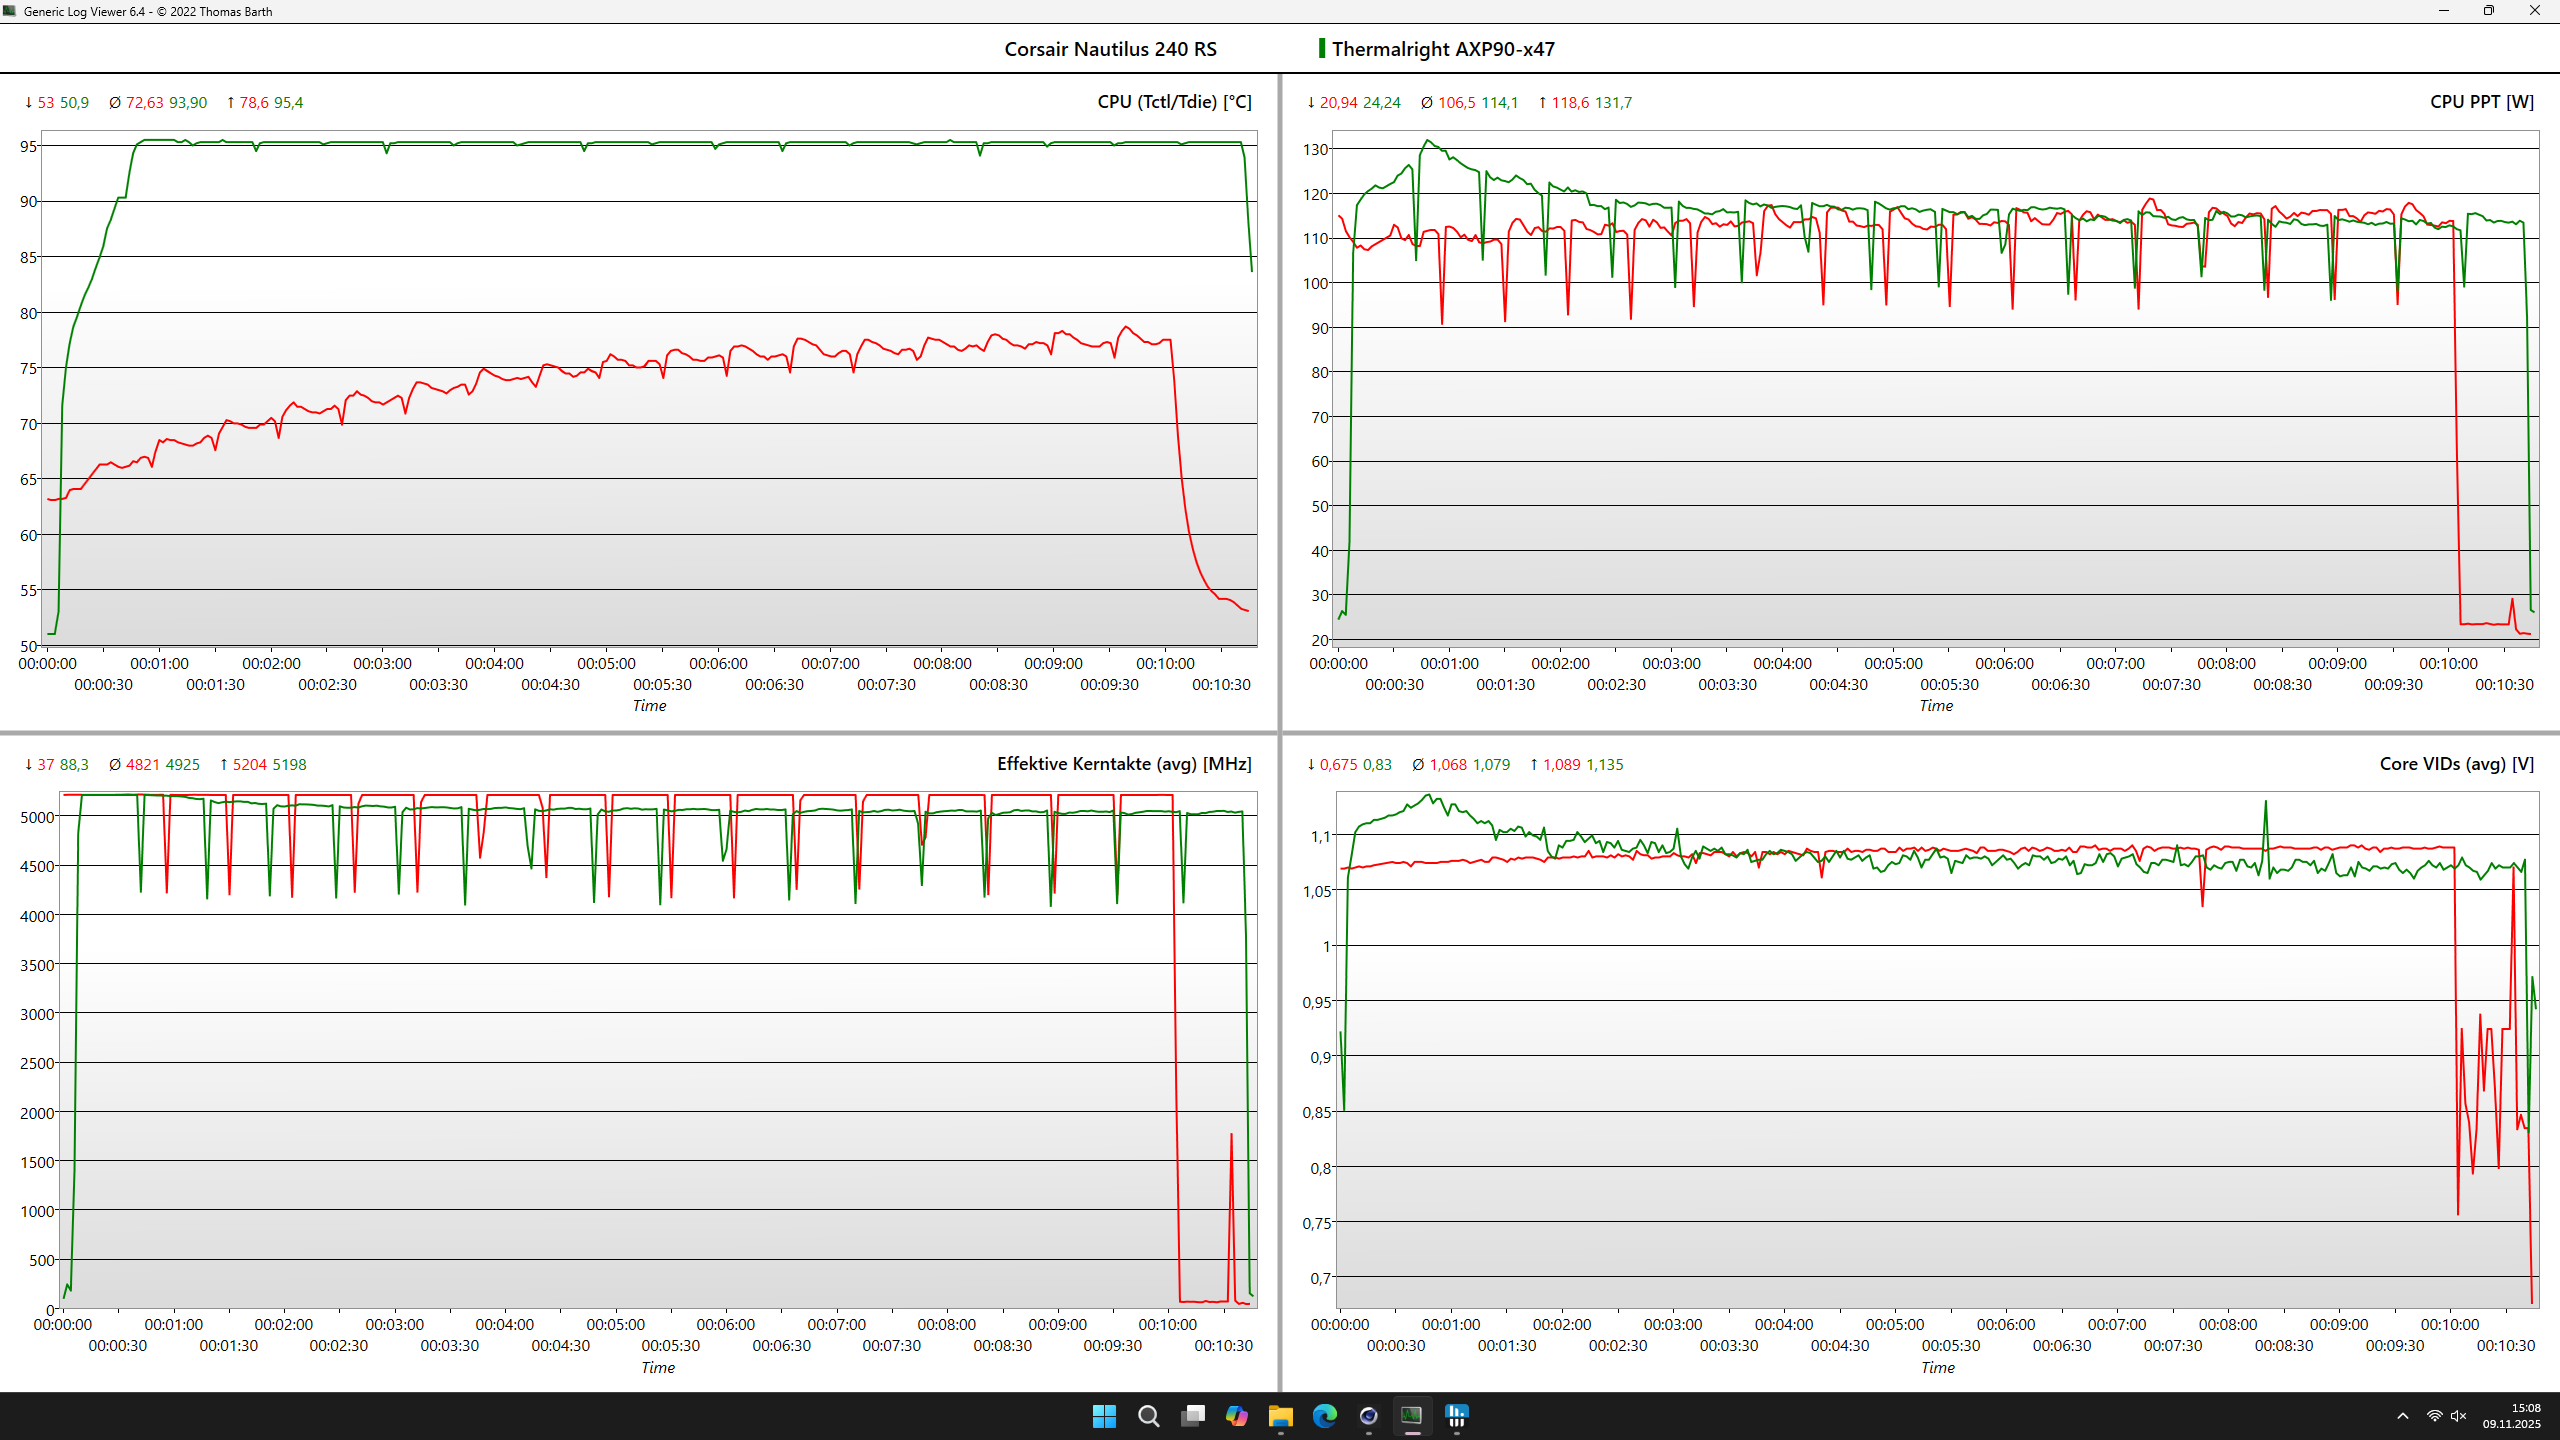Open Windows Search
Viewport: 2560px width, 1440px height.
[1148, 1417]
